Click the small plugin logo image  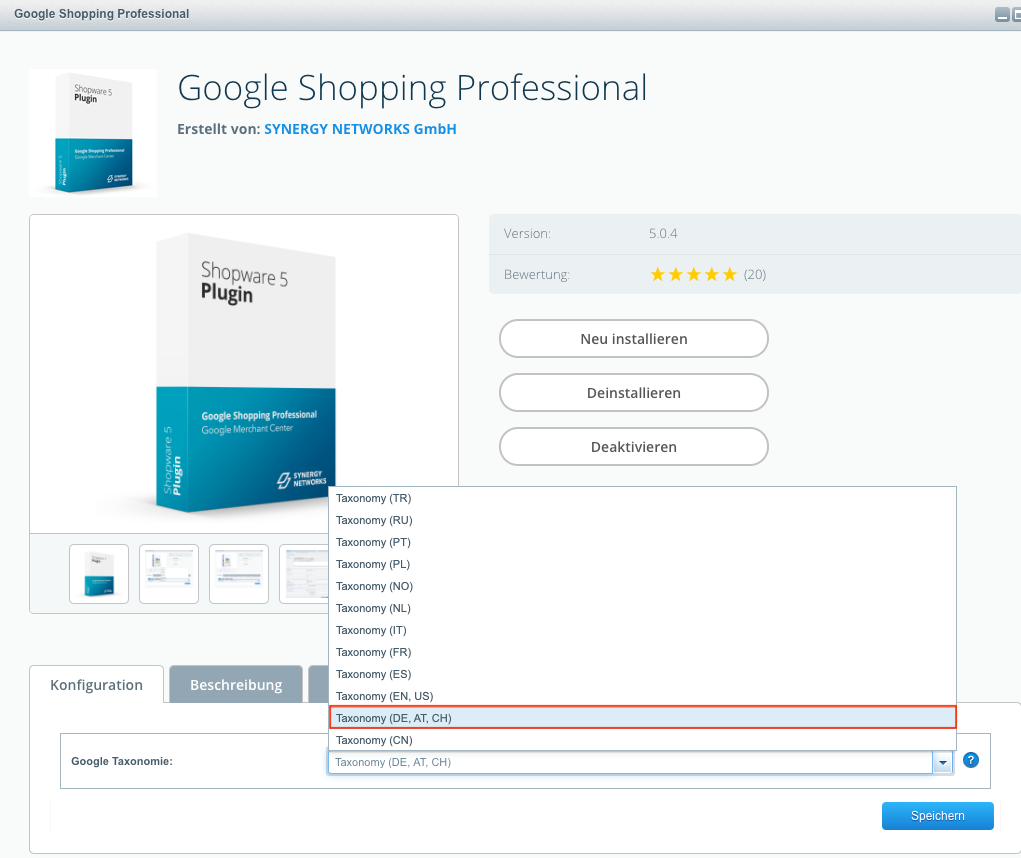(x=93, y=133)
